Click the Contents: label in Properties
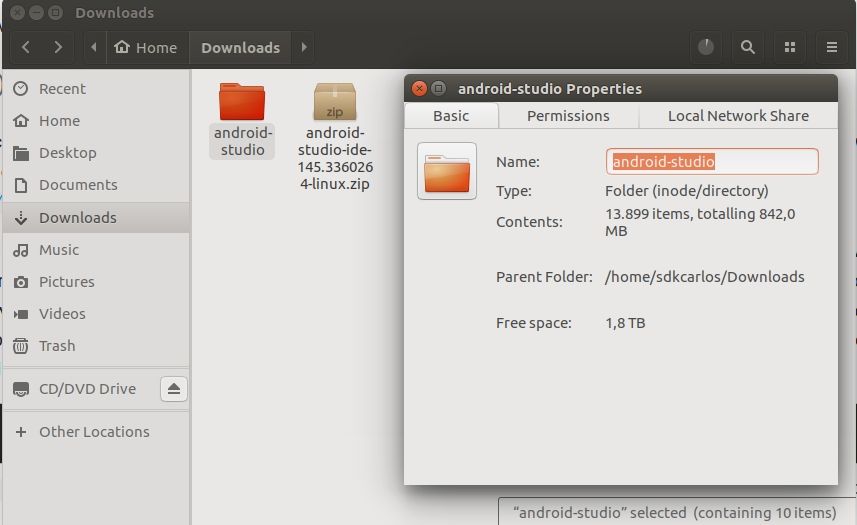 [529, 222]
